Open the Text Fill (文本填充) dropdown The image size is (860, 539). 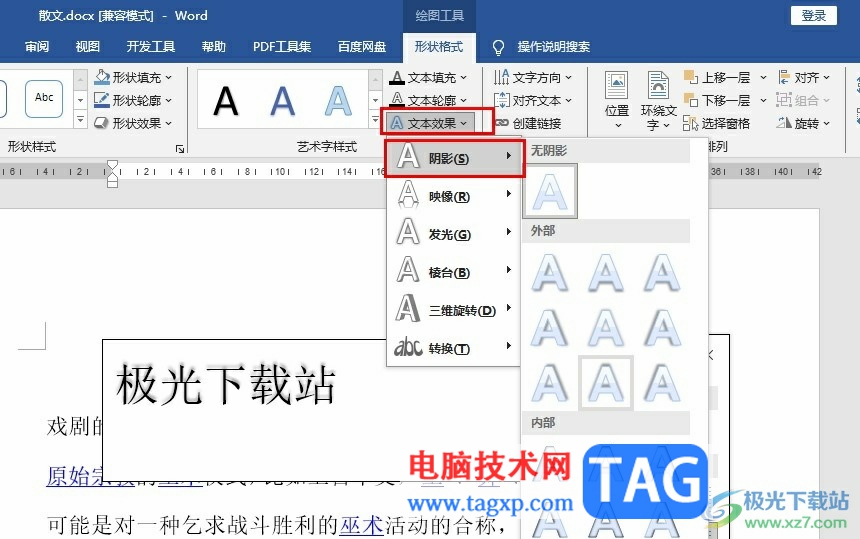428,78
